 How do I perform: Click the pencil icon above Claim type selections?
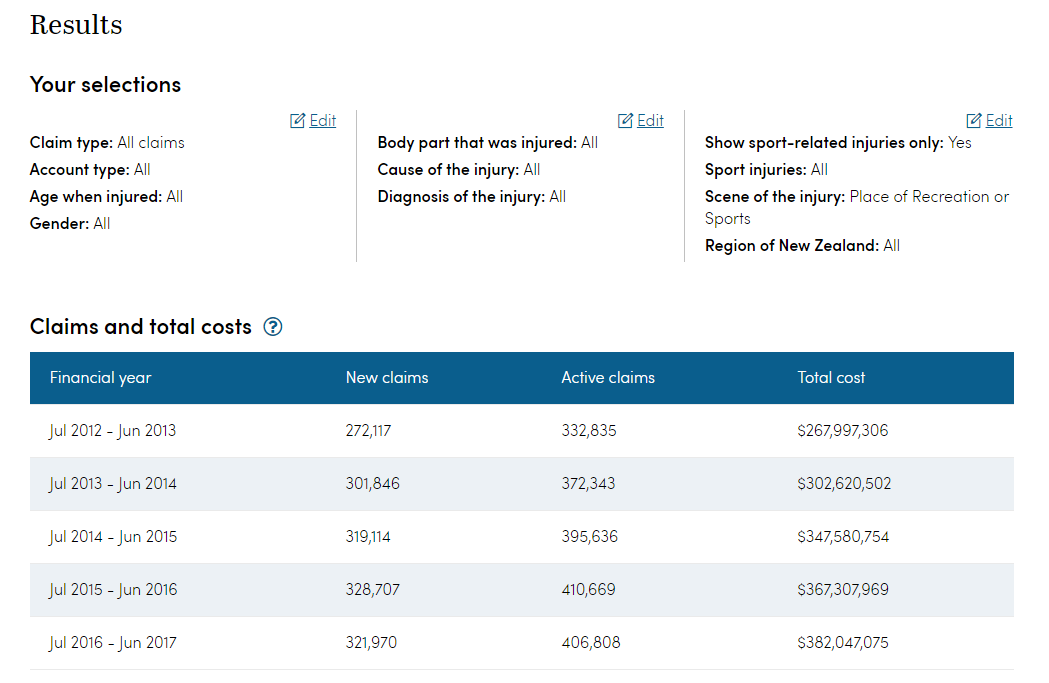297,121
